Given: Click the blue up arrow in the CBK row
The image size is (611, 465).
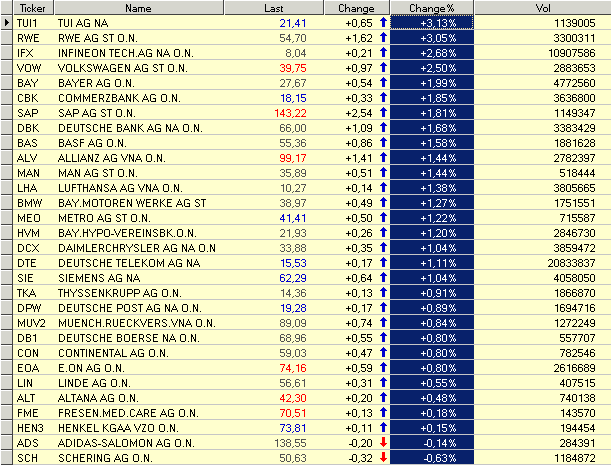Looking at the screenshot, I should pos(383,97).
